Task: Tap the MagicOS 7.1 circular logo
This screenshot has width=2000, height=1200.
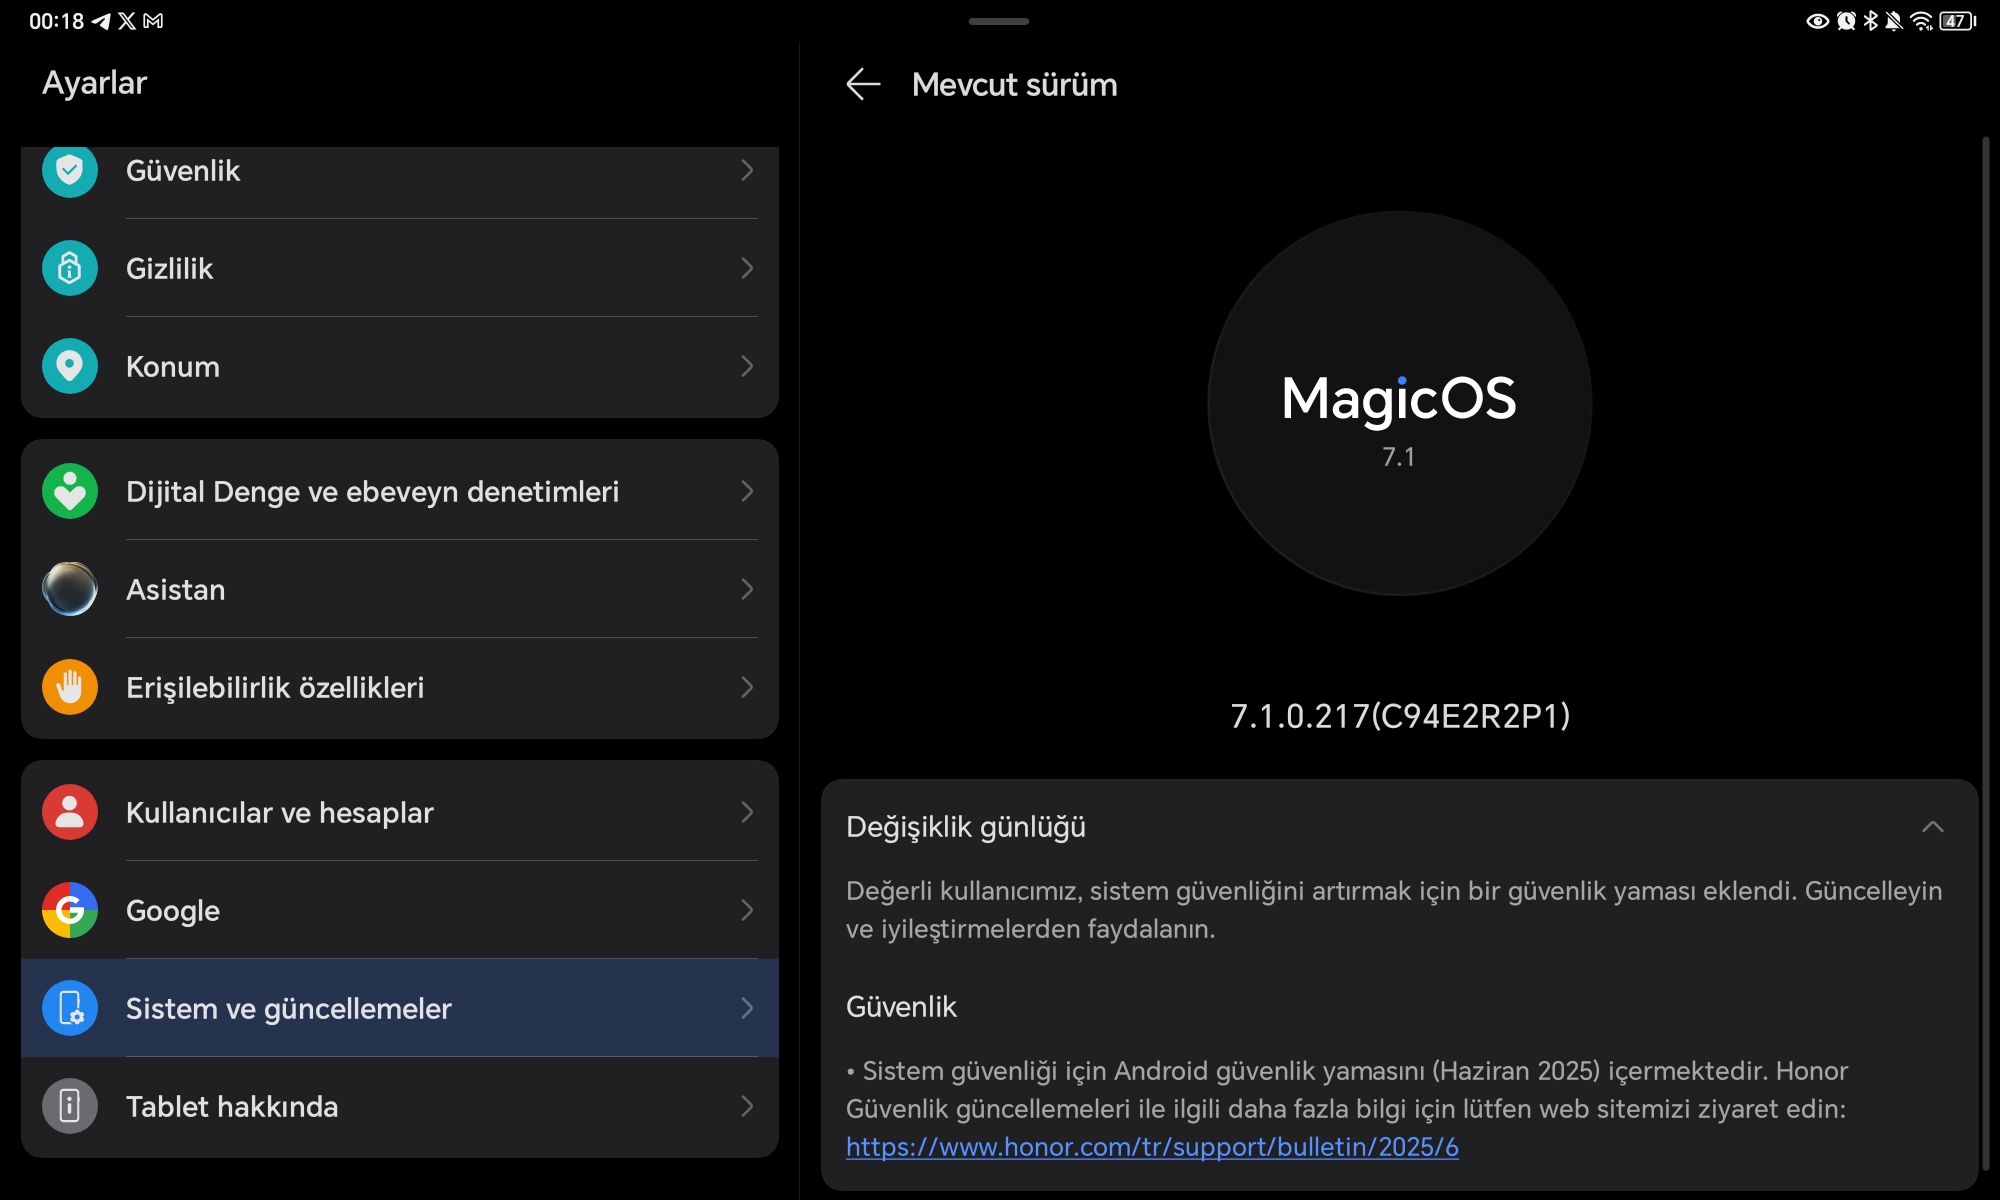Action: tap(1400, 403)
